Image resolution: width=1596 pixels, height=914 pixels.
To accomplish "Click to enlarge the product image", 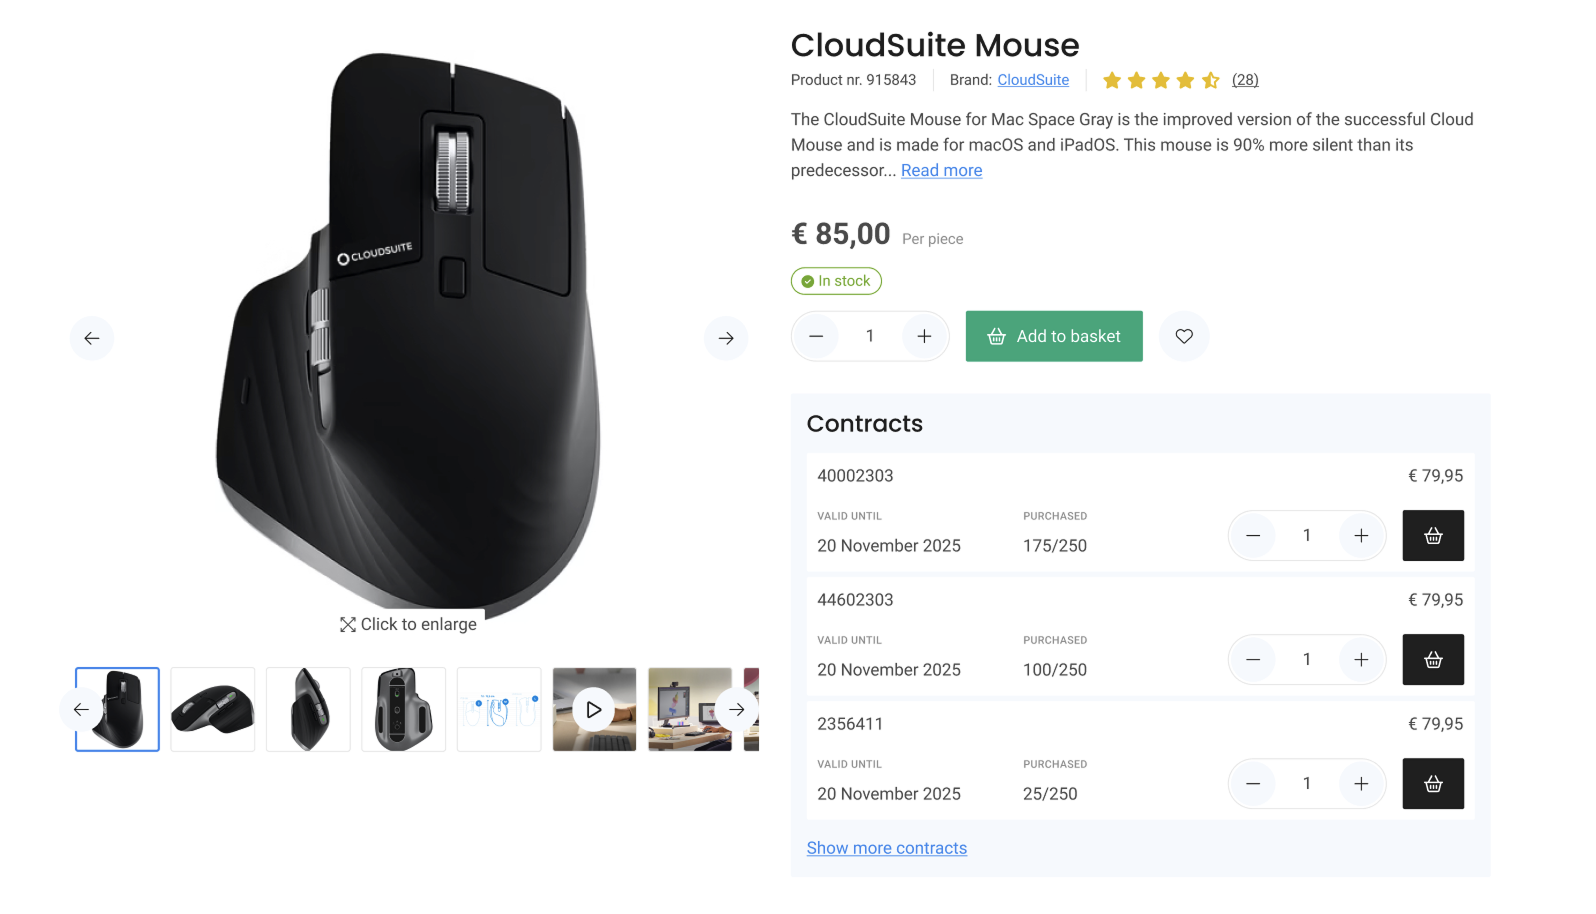I will pos(409,624).
